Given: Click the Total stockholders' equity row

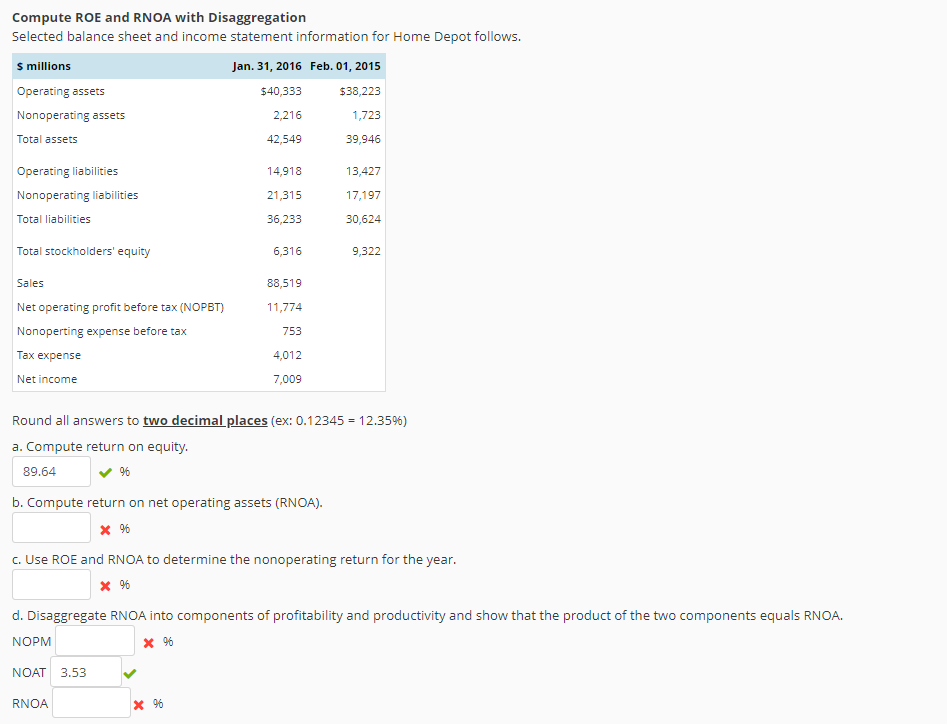Looking at the screenshot, I should point(82,251).
